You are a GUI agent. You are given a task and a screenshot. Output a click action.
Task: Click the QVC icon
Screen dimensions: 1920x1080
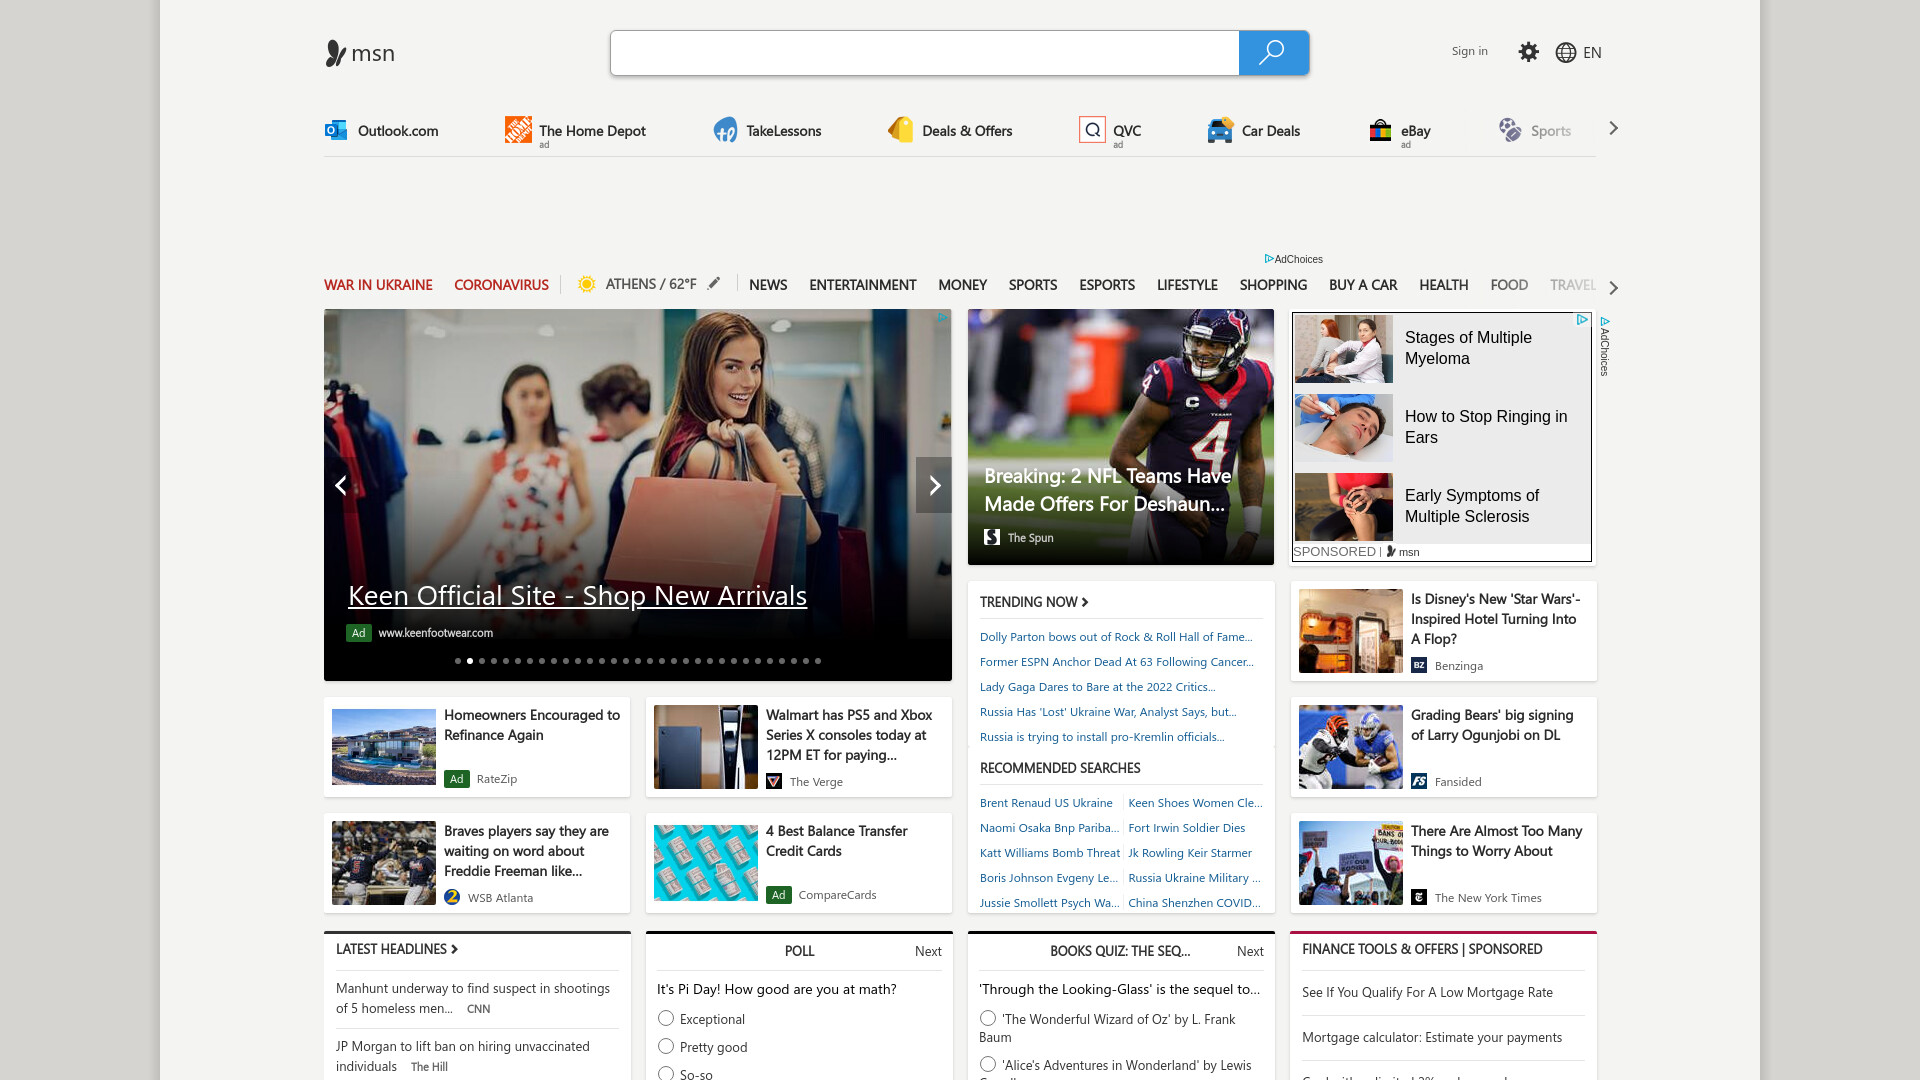[1092, 130]
